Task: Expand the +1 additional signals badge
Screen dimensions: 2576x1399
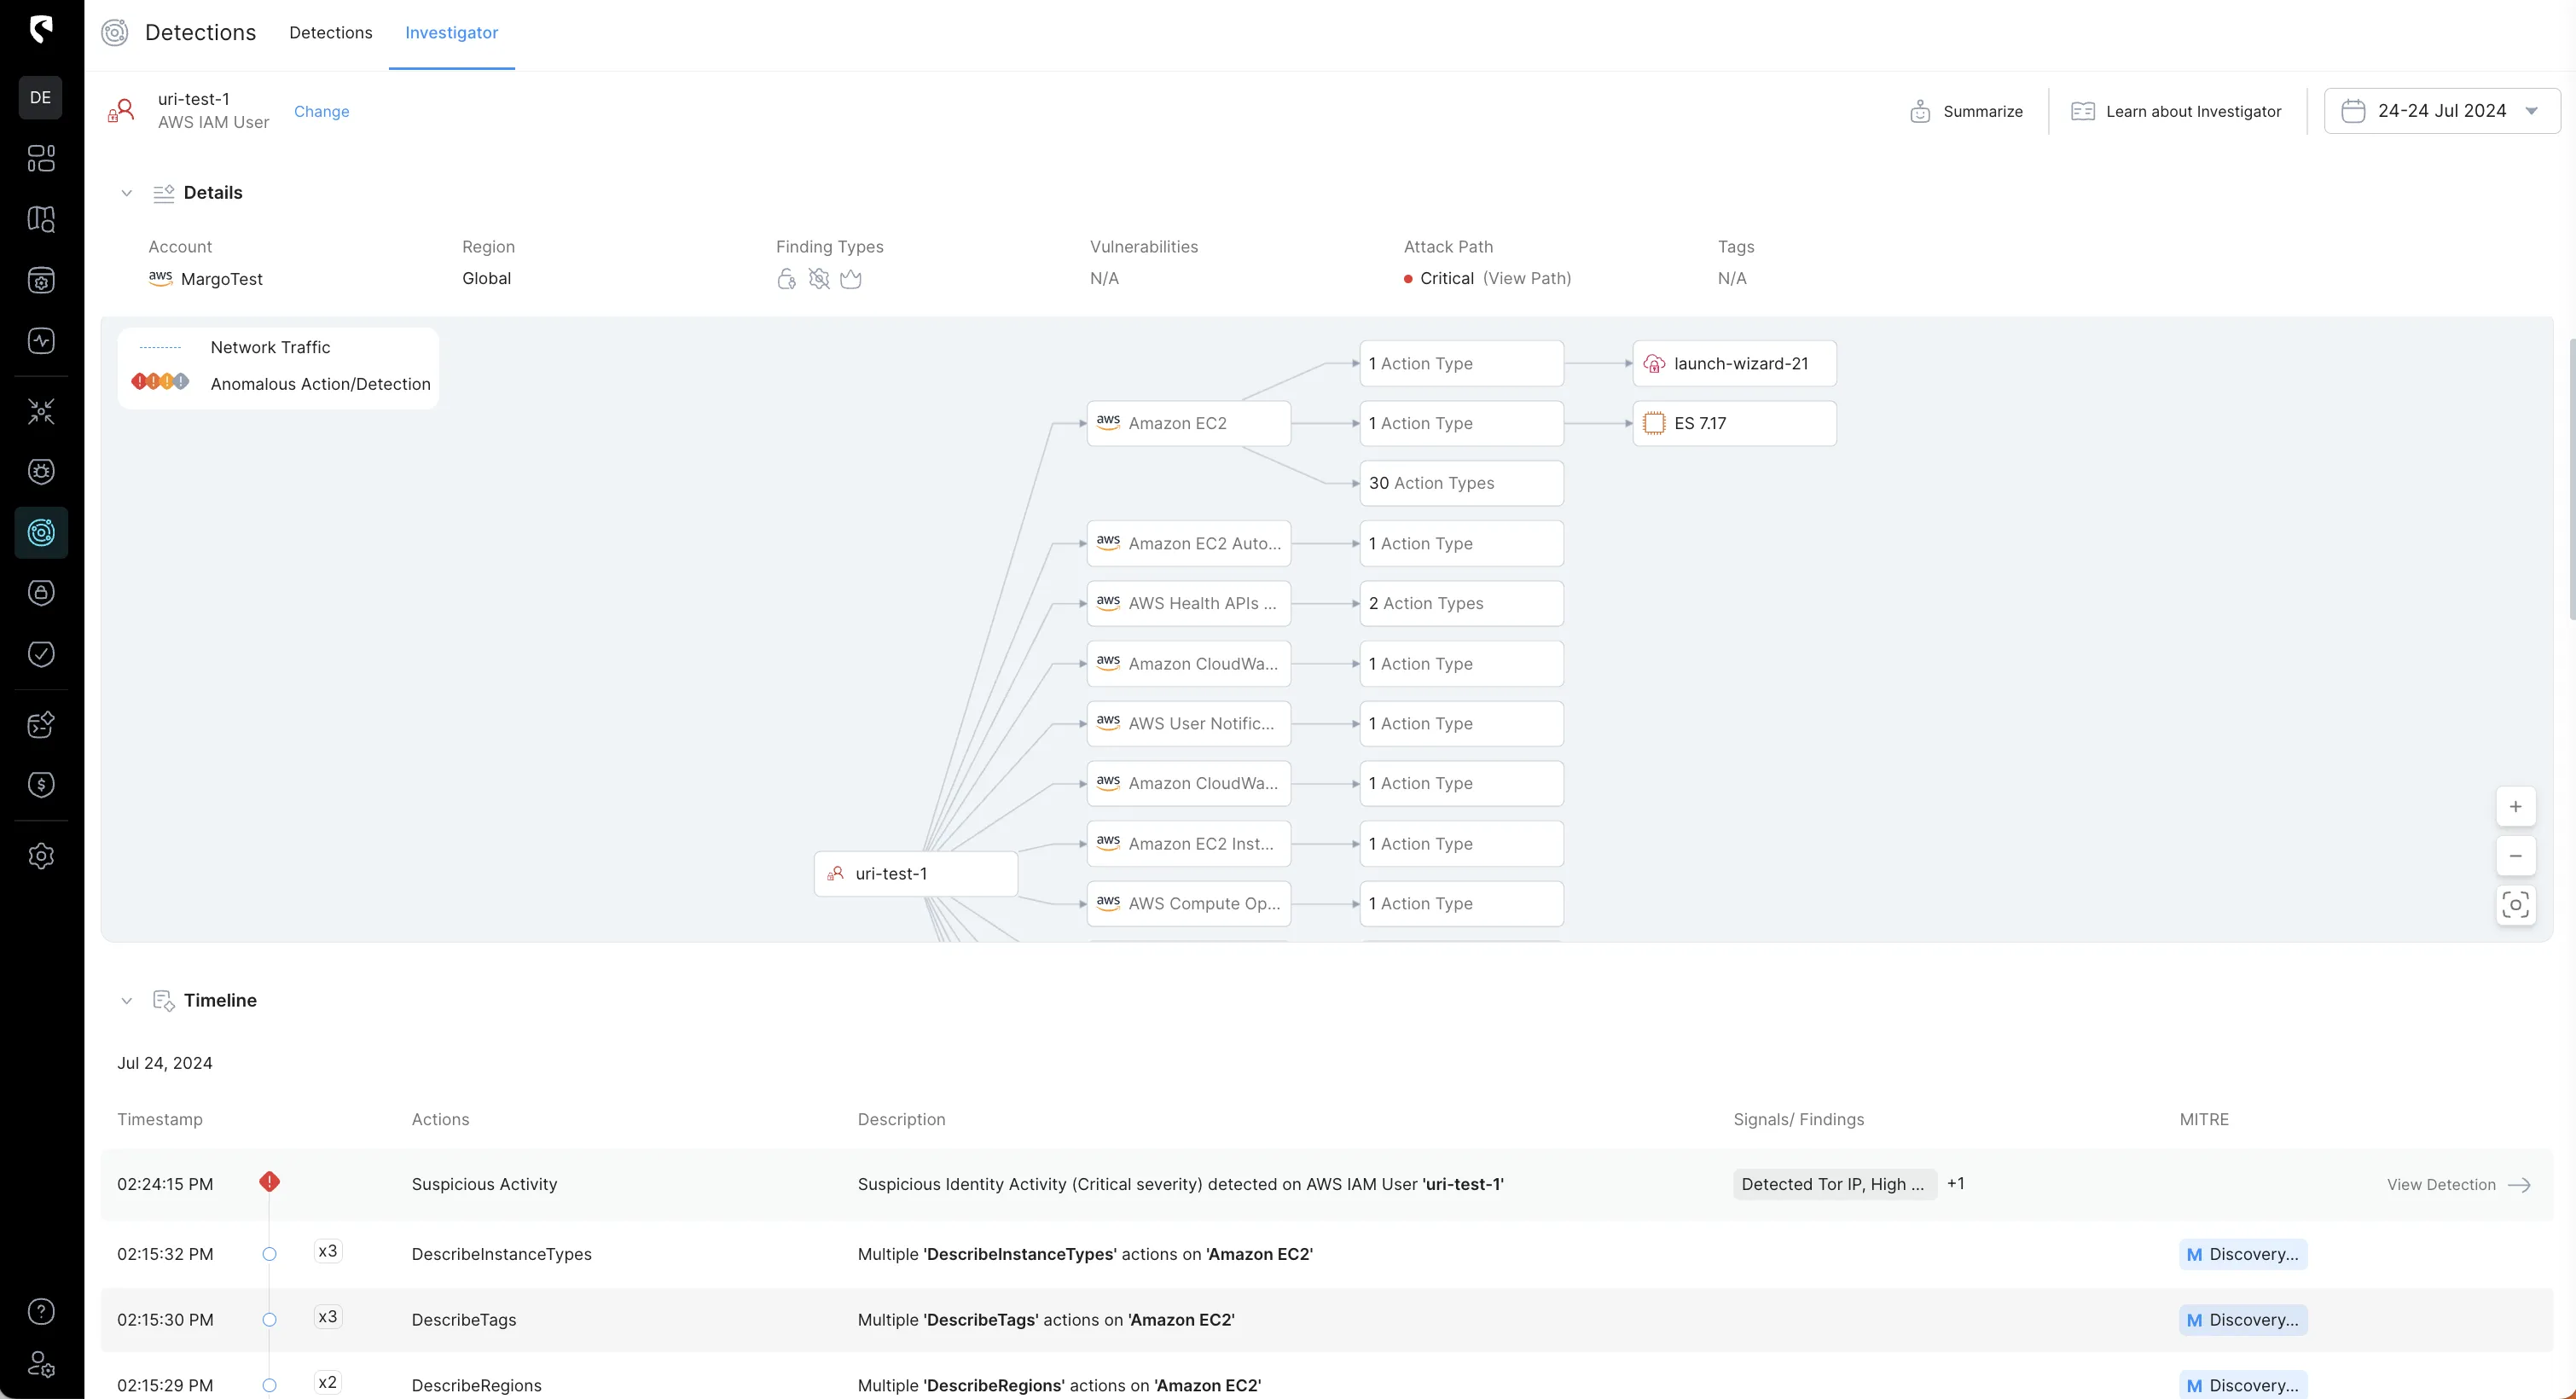Action: (x=1956, y=1184)
